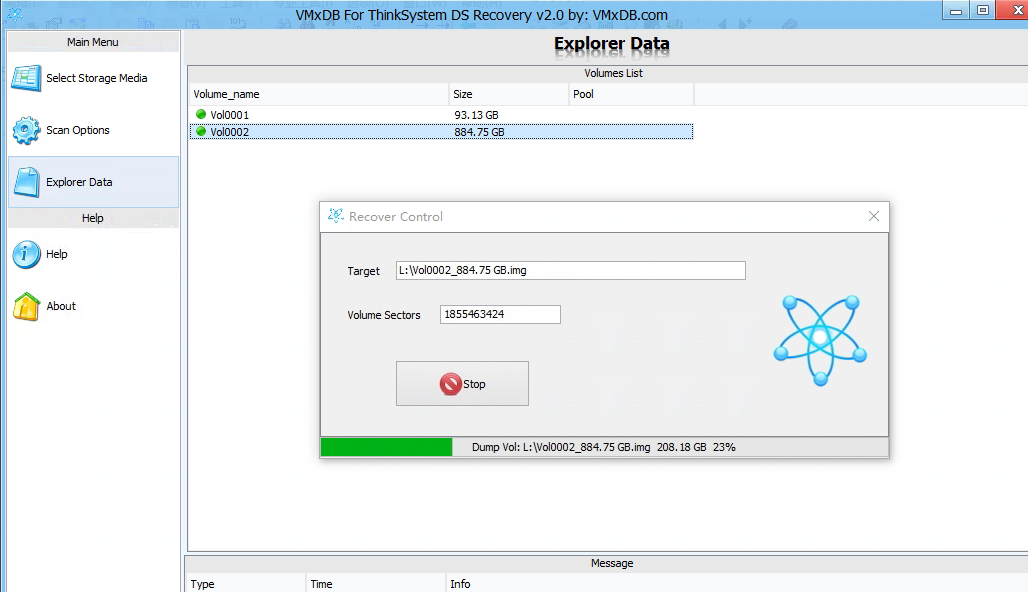Click the Pool column header
1028x592 pixels.
point(631,94)
